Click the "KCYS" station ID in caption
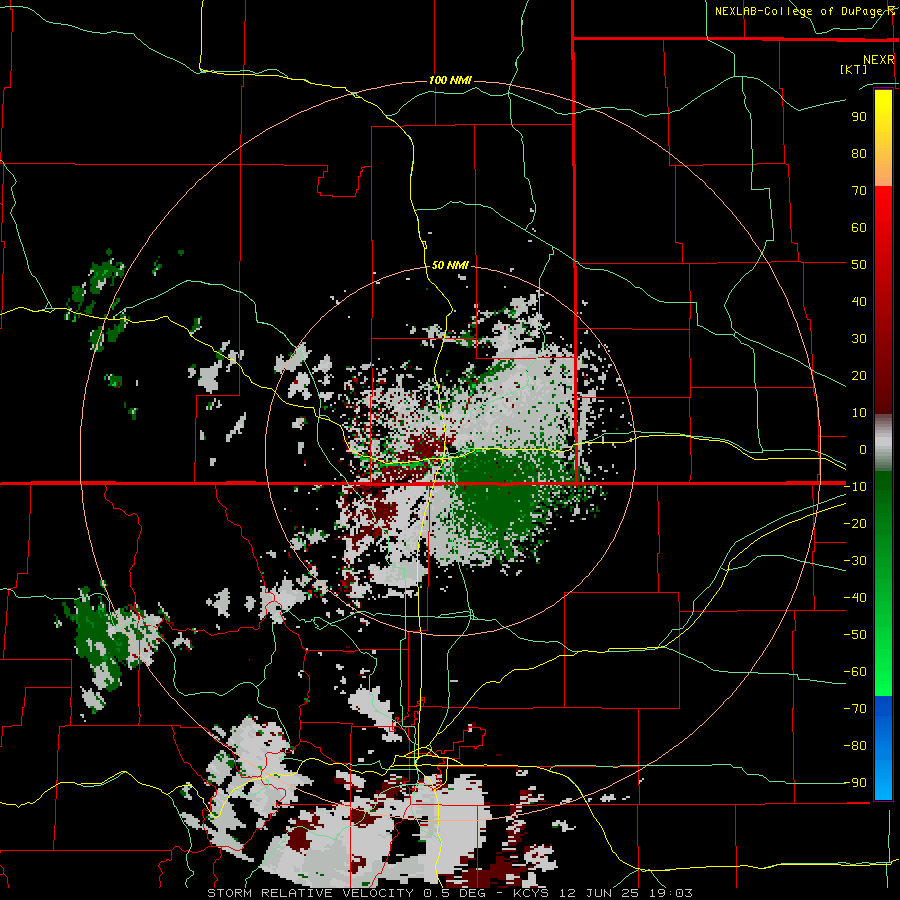Screen dimensions: 900x900 point(529,893)
